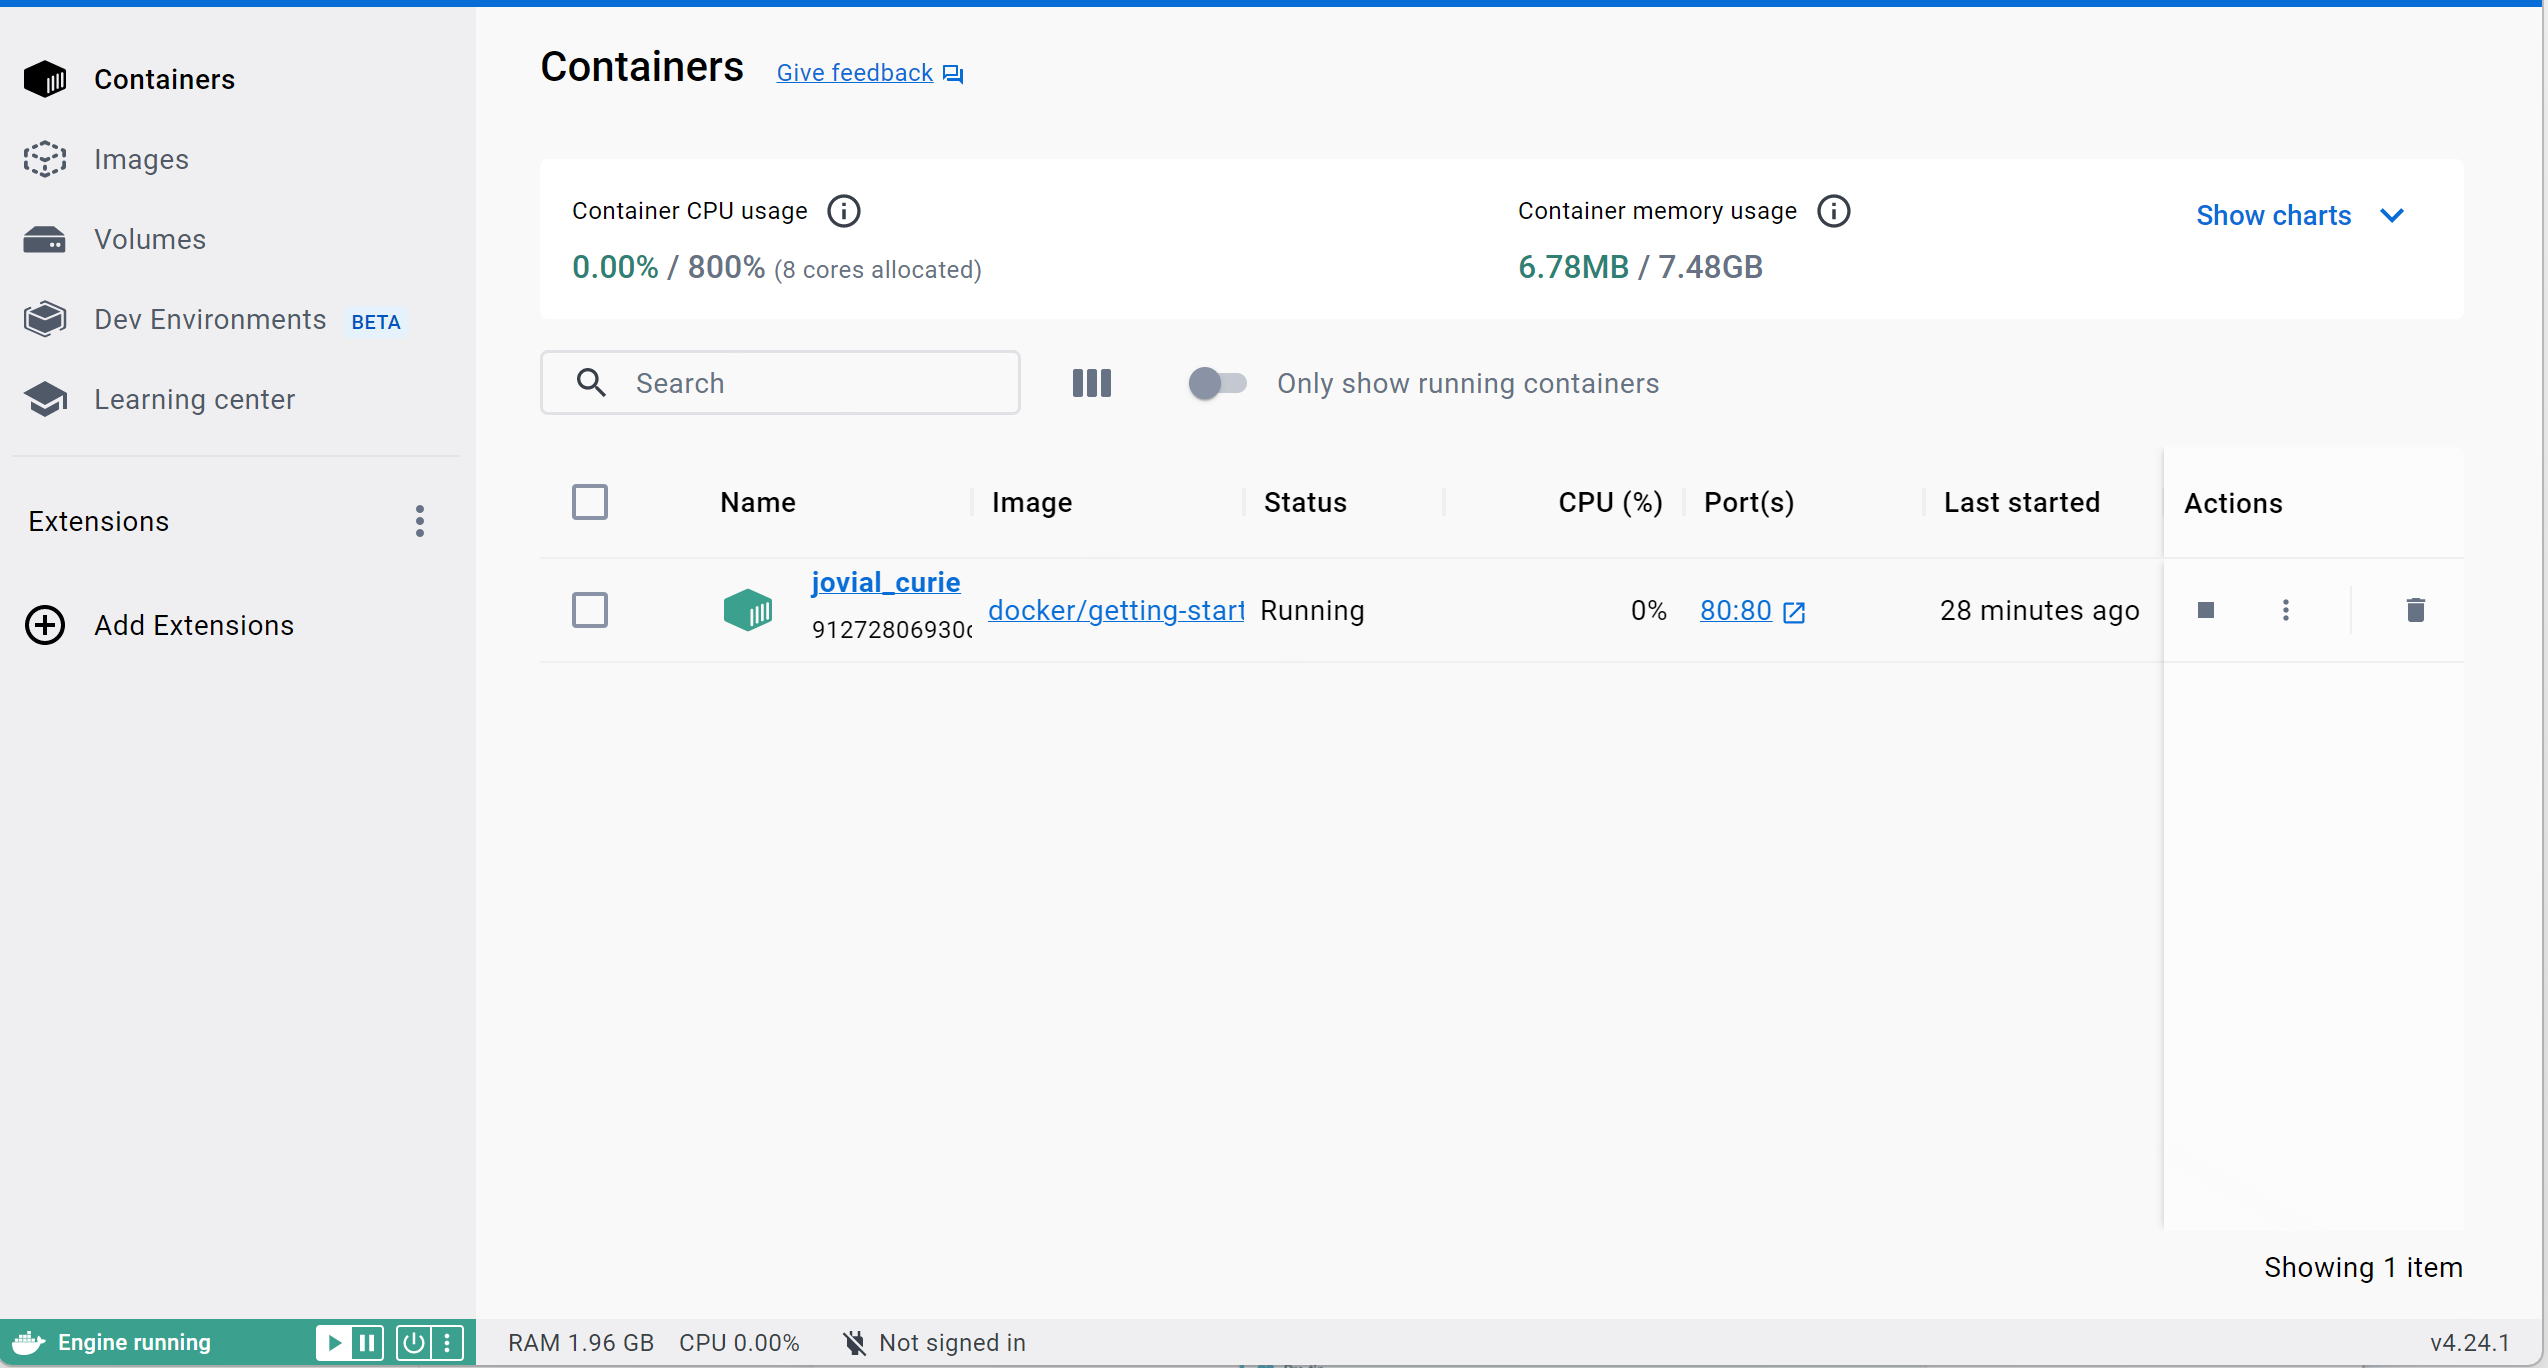Stop the jovial_curie container
This screenshot has width=2548, height=1368.
2205,610
